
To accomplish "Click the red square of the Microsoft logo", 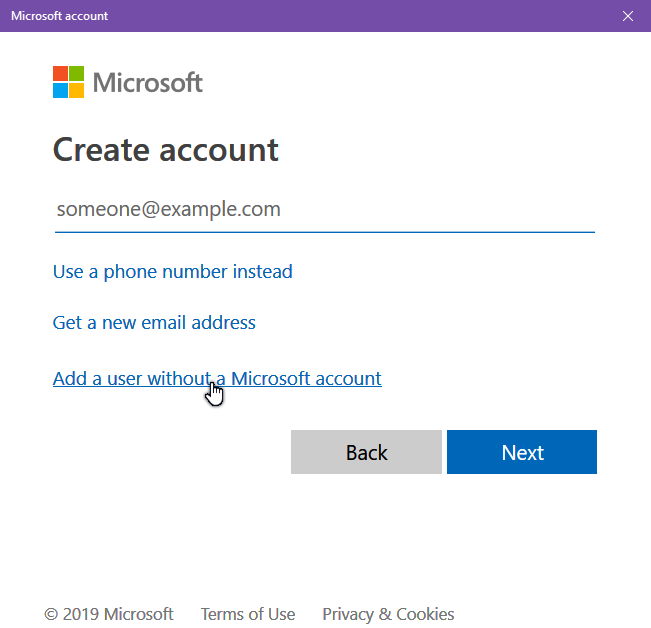I will click(60, 73).
